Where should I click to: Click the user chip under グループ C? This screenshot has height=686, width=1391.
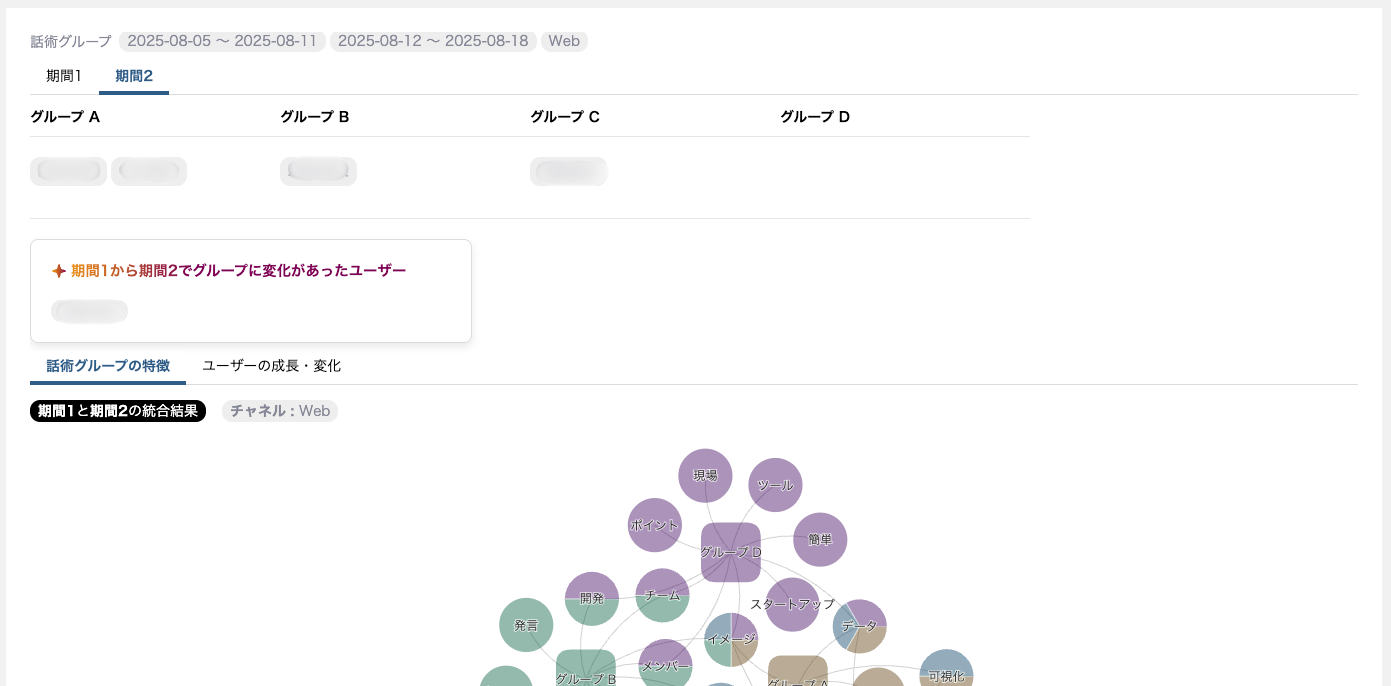(x=568, y=172)
